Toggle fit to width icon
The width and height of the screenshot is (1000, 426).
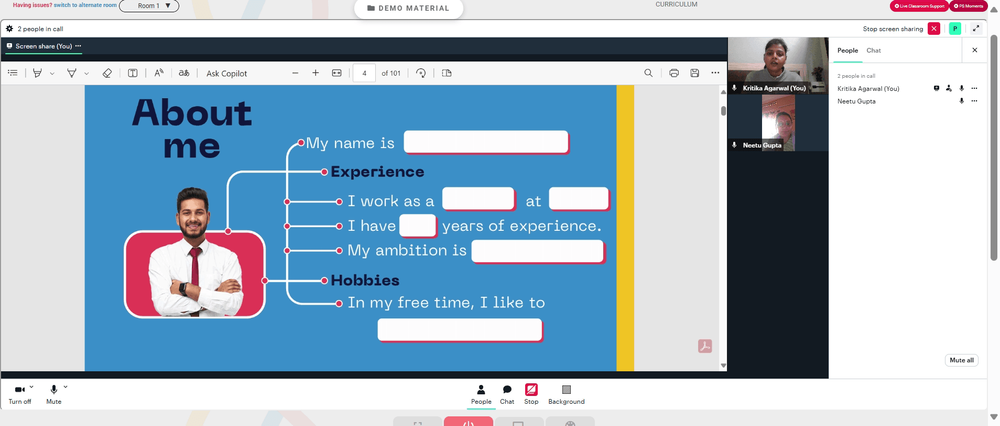click(337, 73)
